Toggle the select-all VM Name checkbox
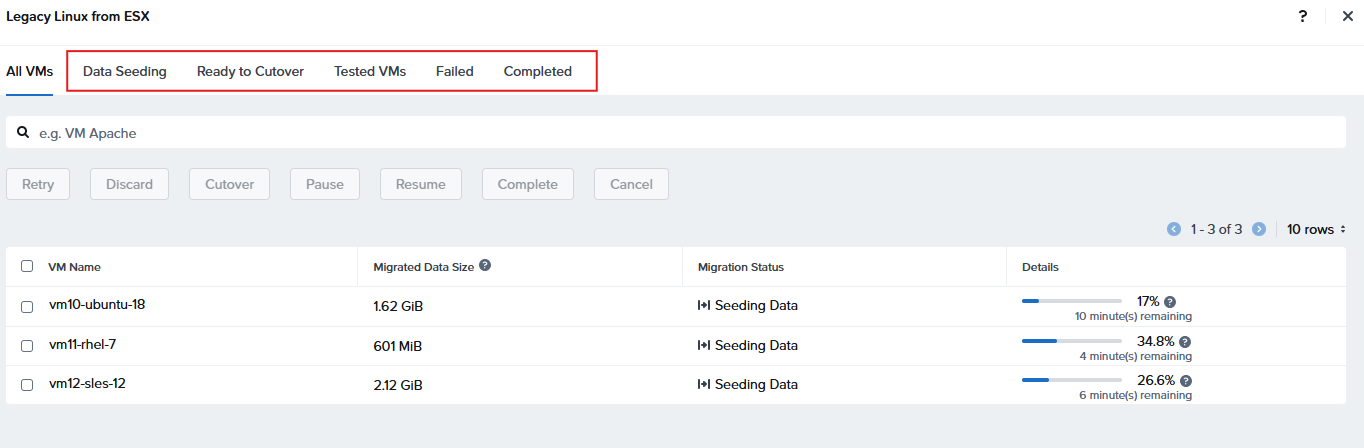The height and width of the screenshot is (448, 1364). pyautogui.click(x=27, y=266)
